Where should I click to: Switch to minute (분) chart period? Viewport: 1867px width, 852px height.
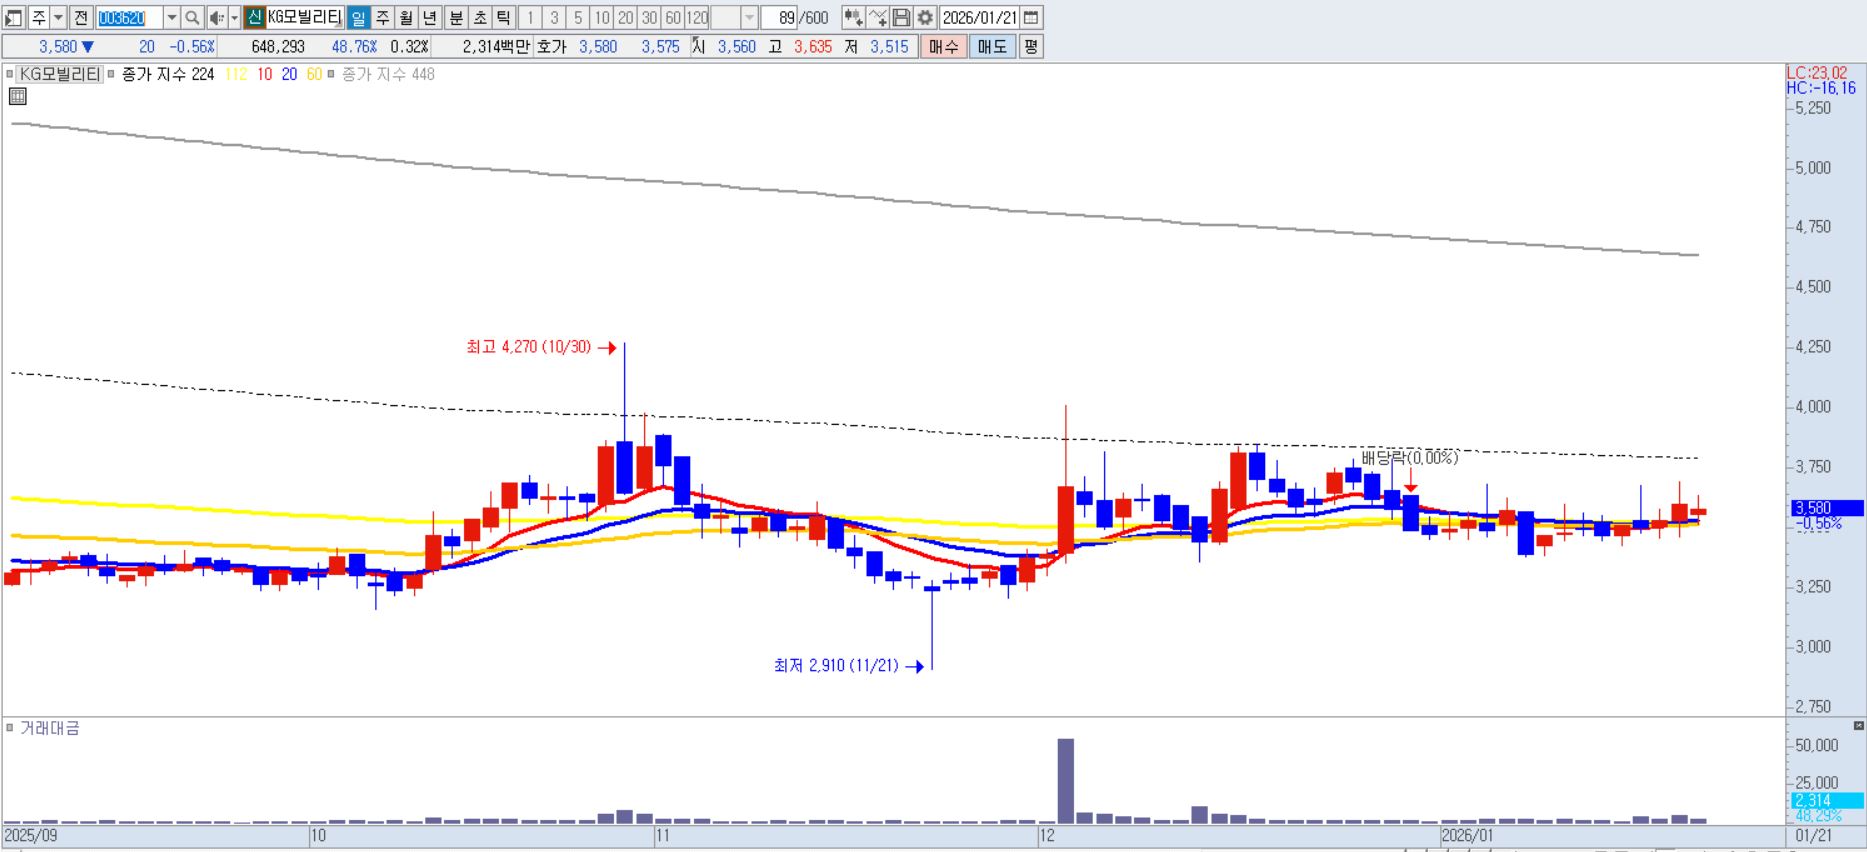point(456,18)
